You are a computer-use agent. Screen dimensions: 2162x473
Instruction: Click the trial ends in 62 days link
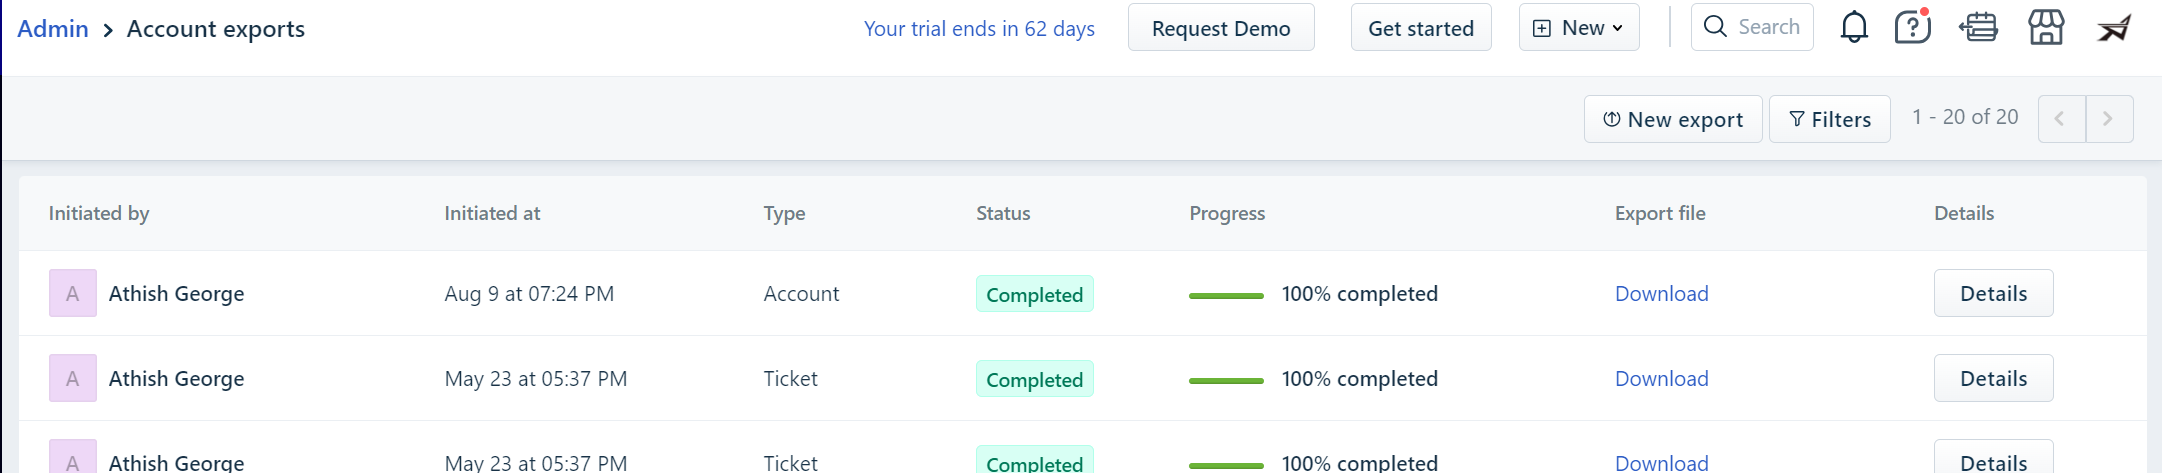pyautogui.click(x=979, y=29)
